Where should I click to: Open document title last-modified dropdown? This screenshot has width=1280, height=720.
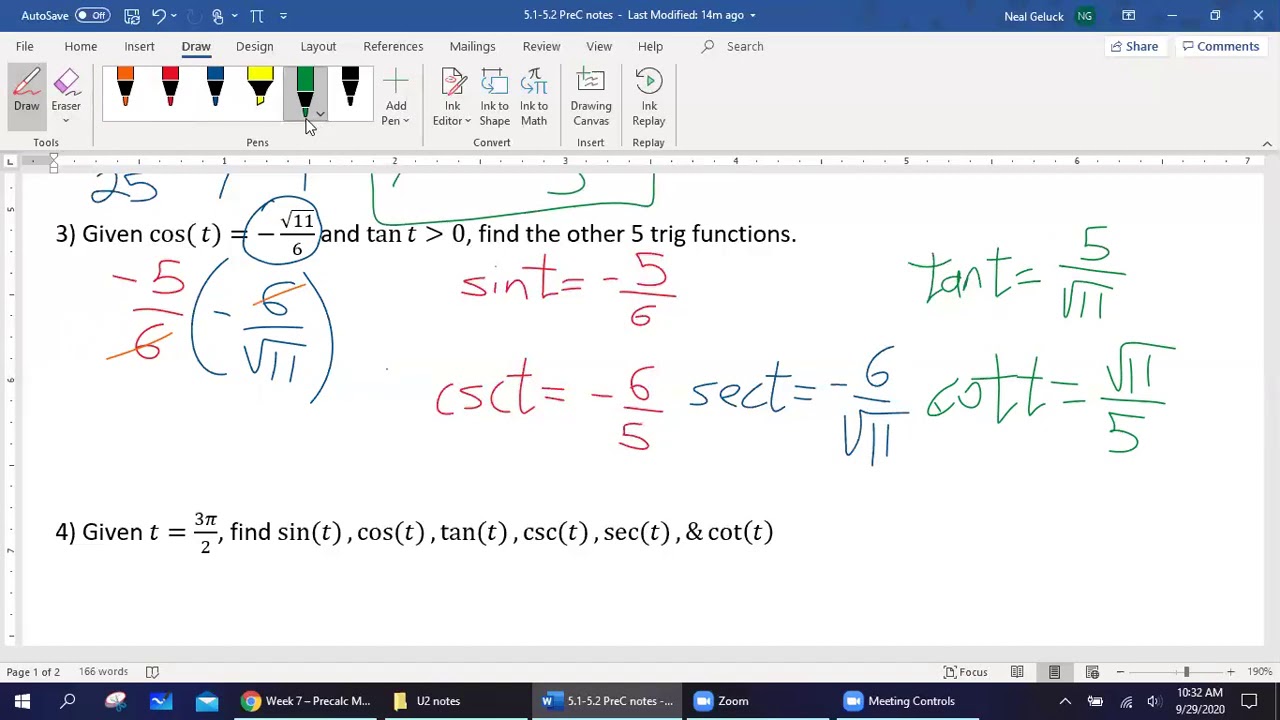[753, 15]
